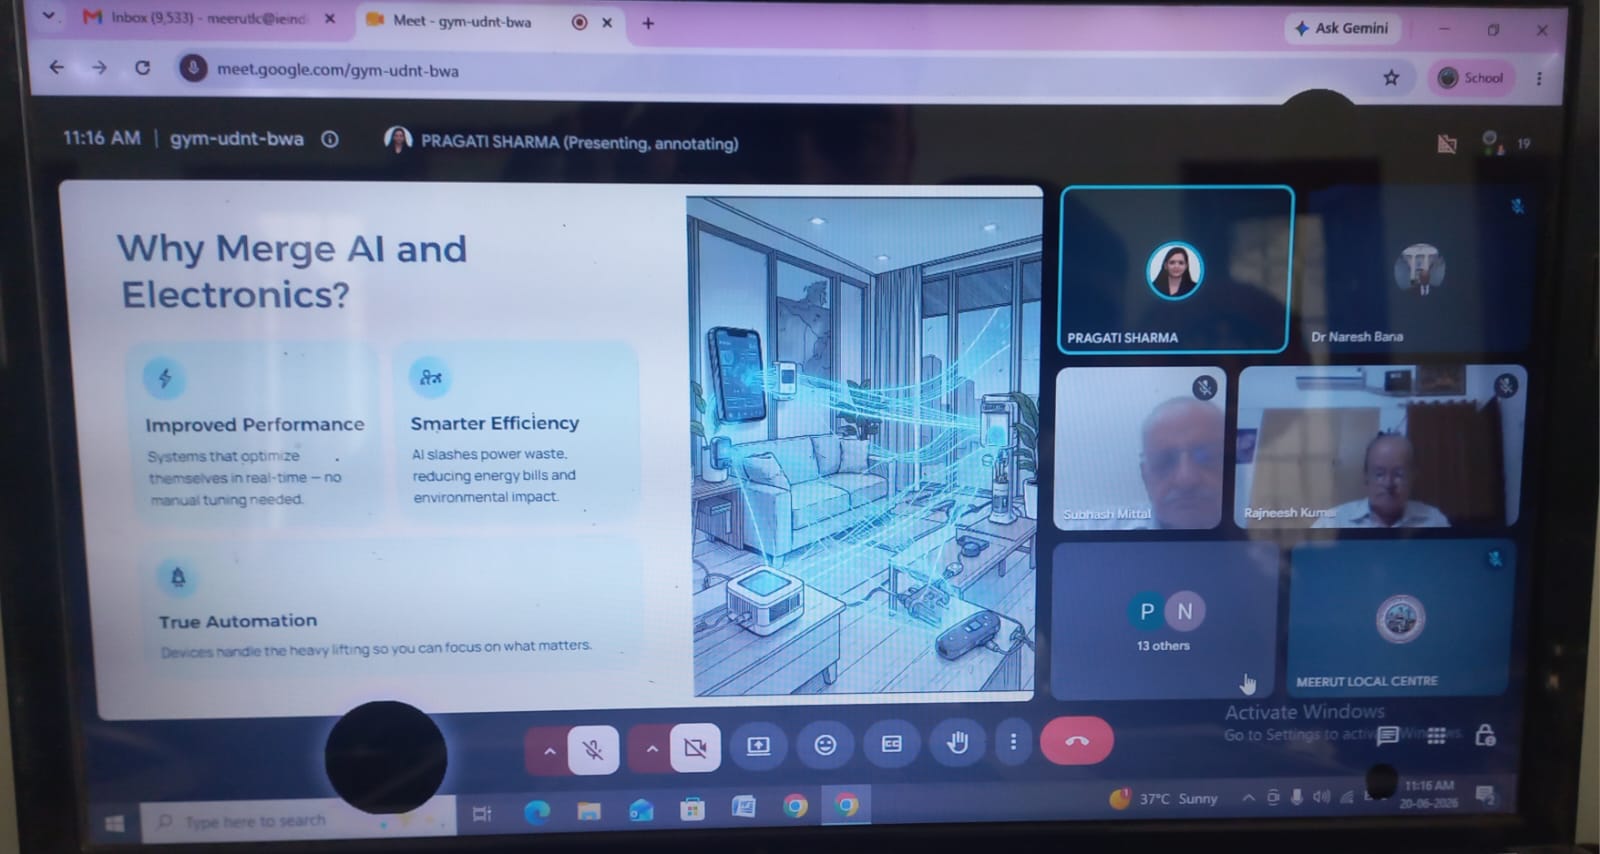Click the active Chrome icon on the taskbar

click(846, 804)
